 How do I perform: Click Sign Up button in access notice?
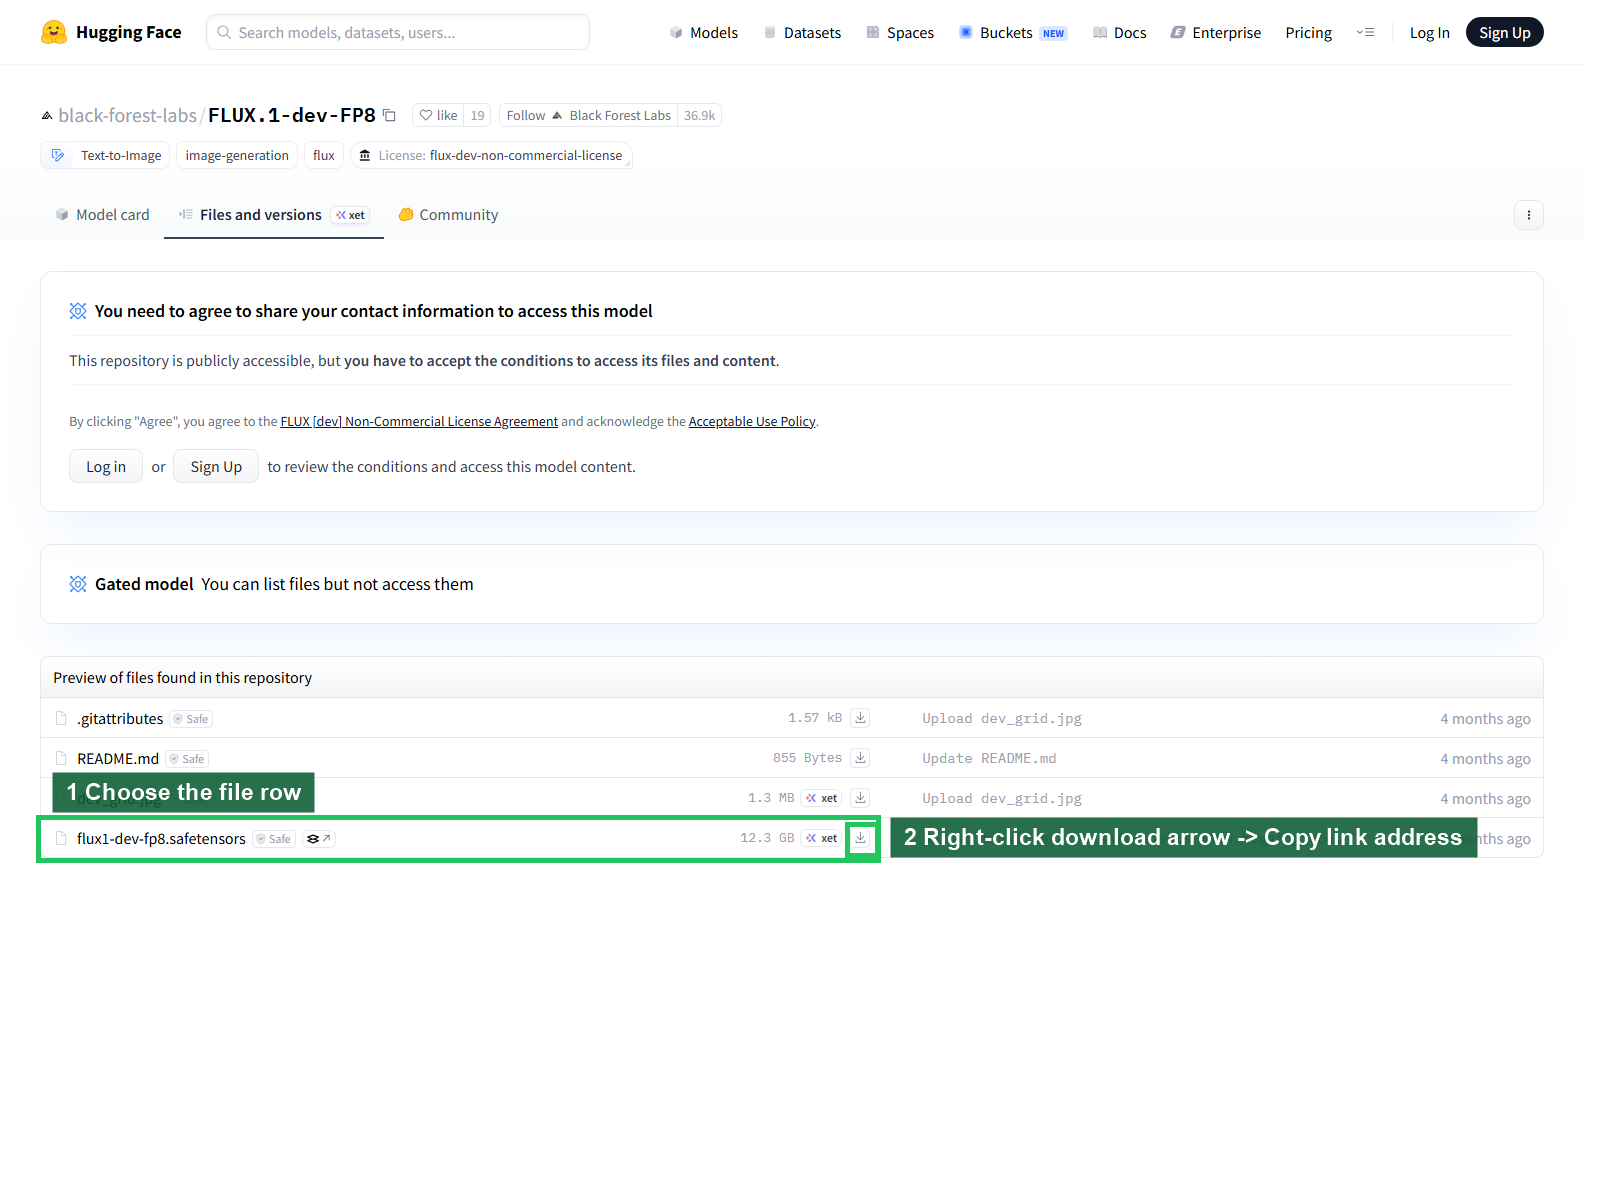pos(216,467)
